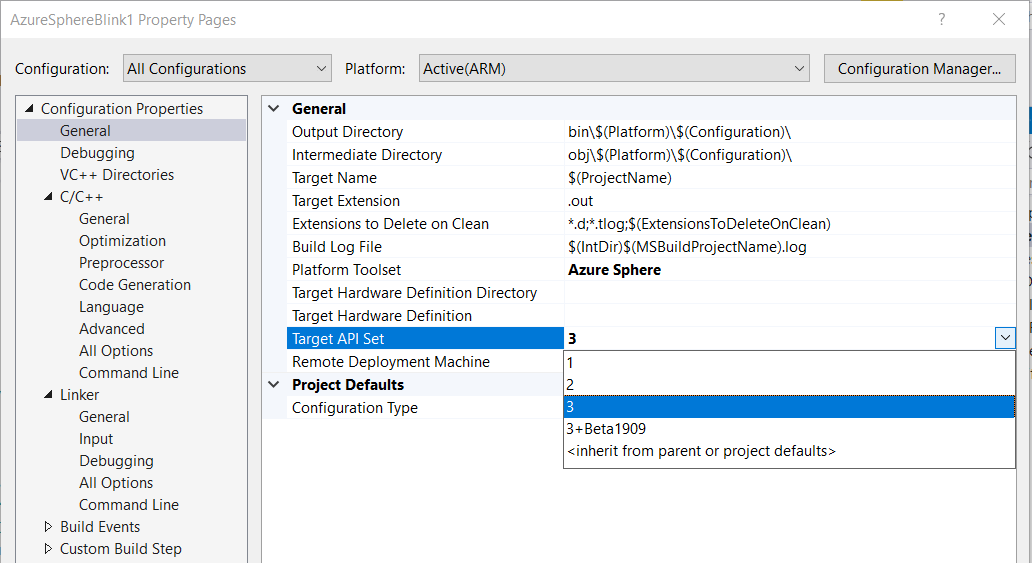Click the Configuration Manager button

(919, 69)
